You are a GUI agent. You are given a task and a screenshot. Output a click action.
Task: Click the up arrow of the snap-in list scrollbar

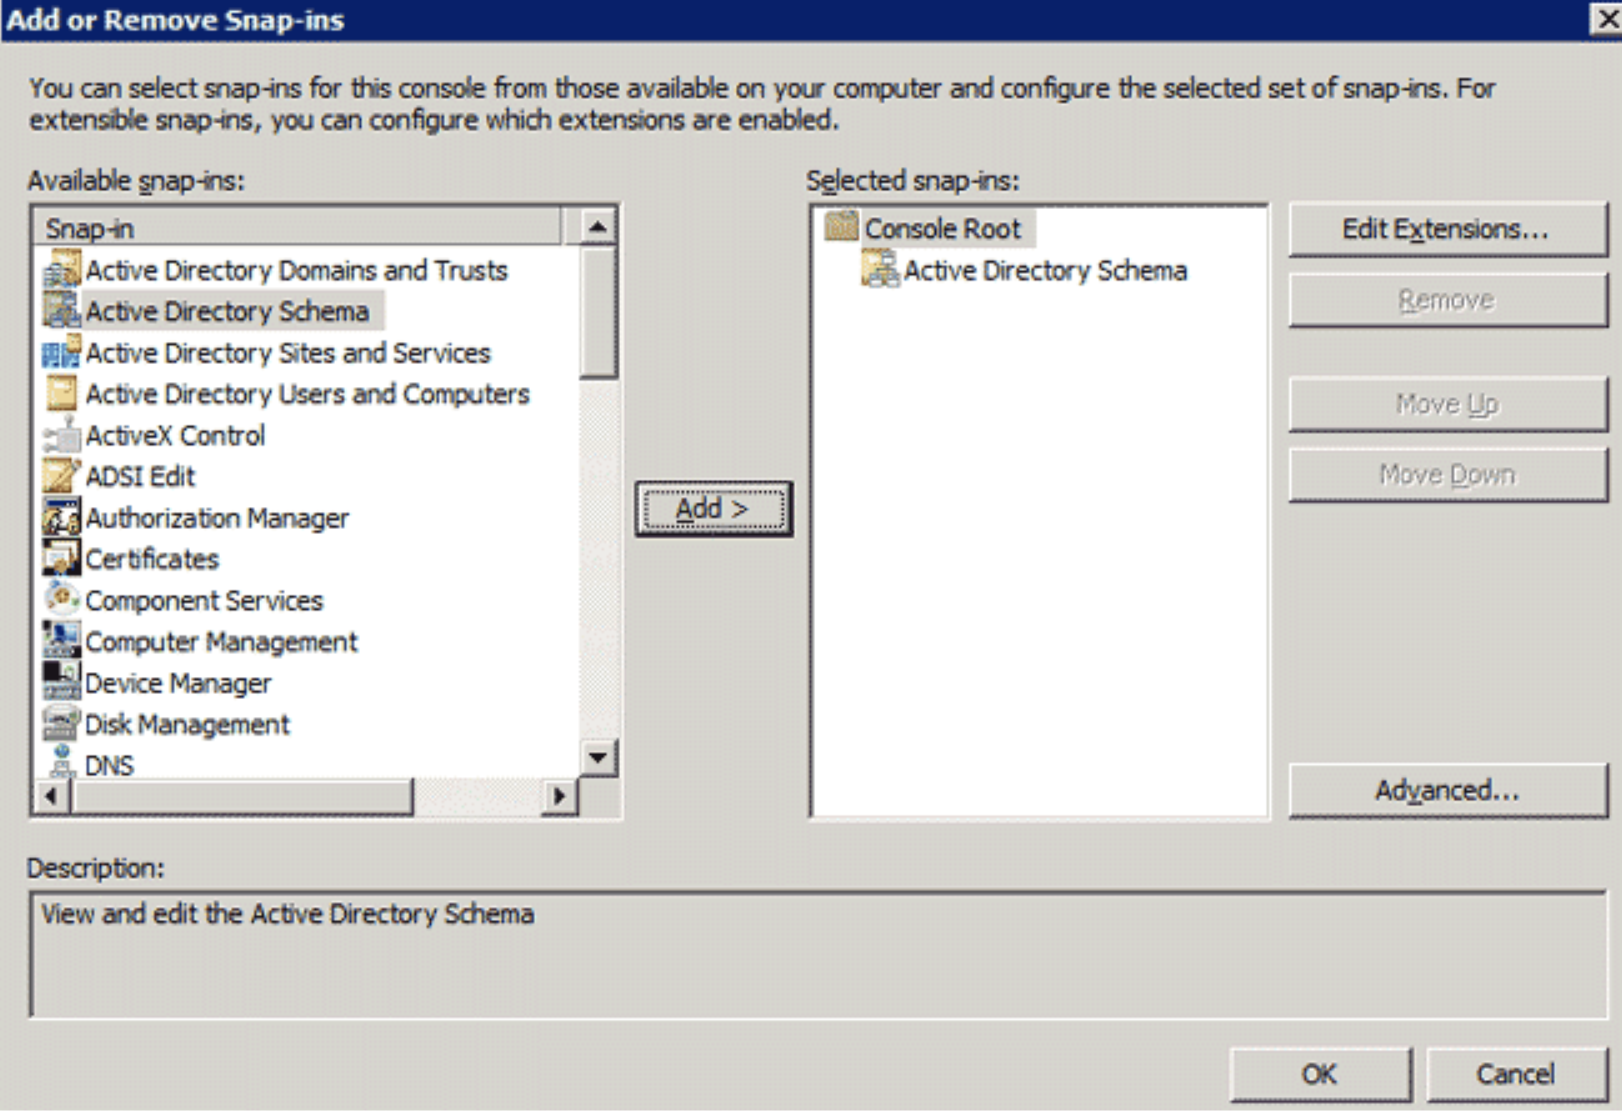[597, 227]
